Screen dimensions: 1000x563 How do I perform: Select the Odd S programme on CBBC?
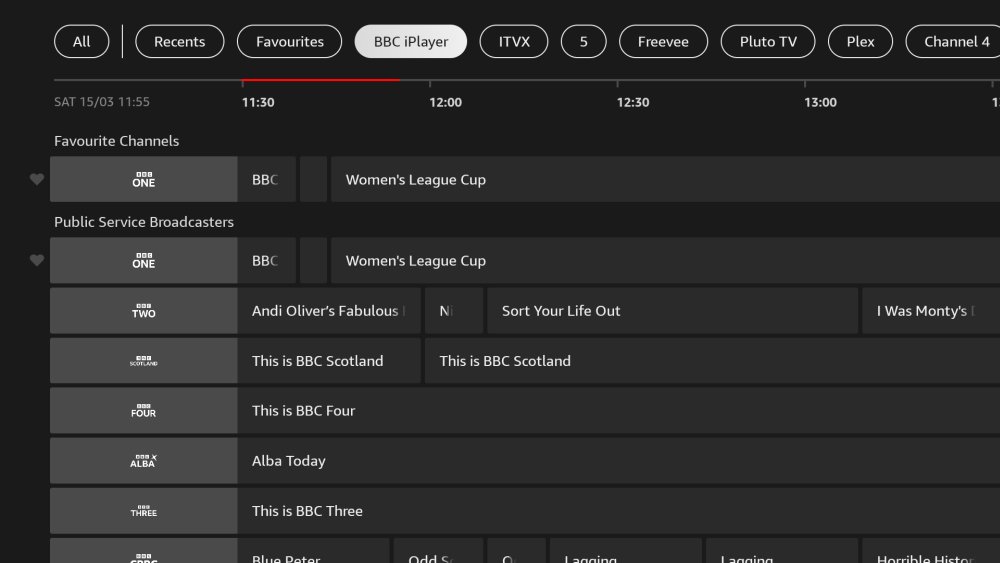point(438,552)
